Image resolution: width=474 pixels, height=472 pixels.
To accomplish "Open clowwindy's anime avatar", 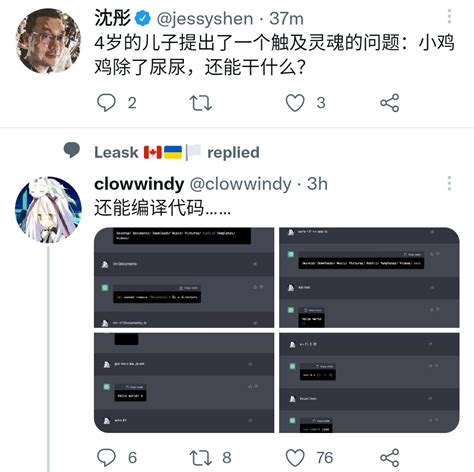I will [x=48, y=209].
